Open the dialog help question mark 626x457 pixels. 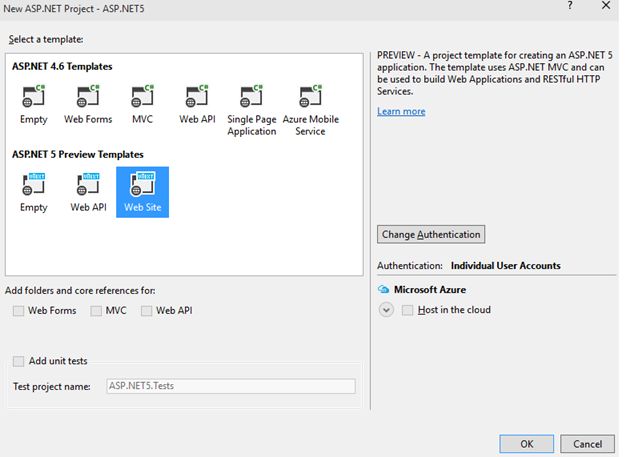click(x=570, y=6)
